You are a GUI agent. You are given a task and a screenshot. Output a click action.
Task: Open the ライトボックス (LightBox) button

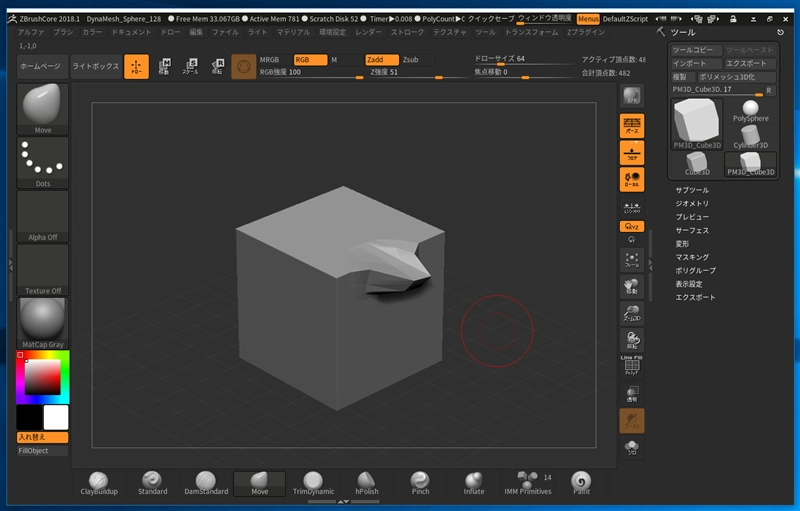(96, 66)
